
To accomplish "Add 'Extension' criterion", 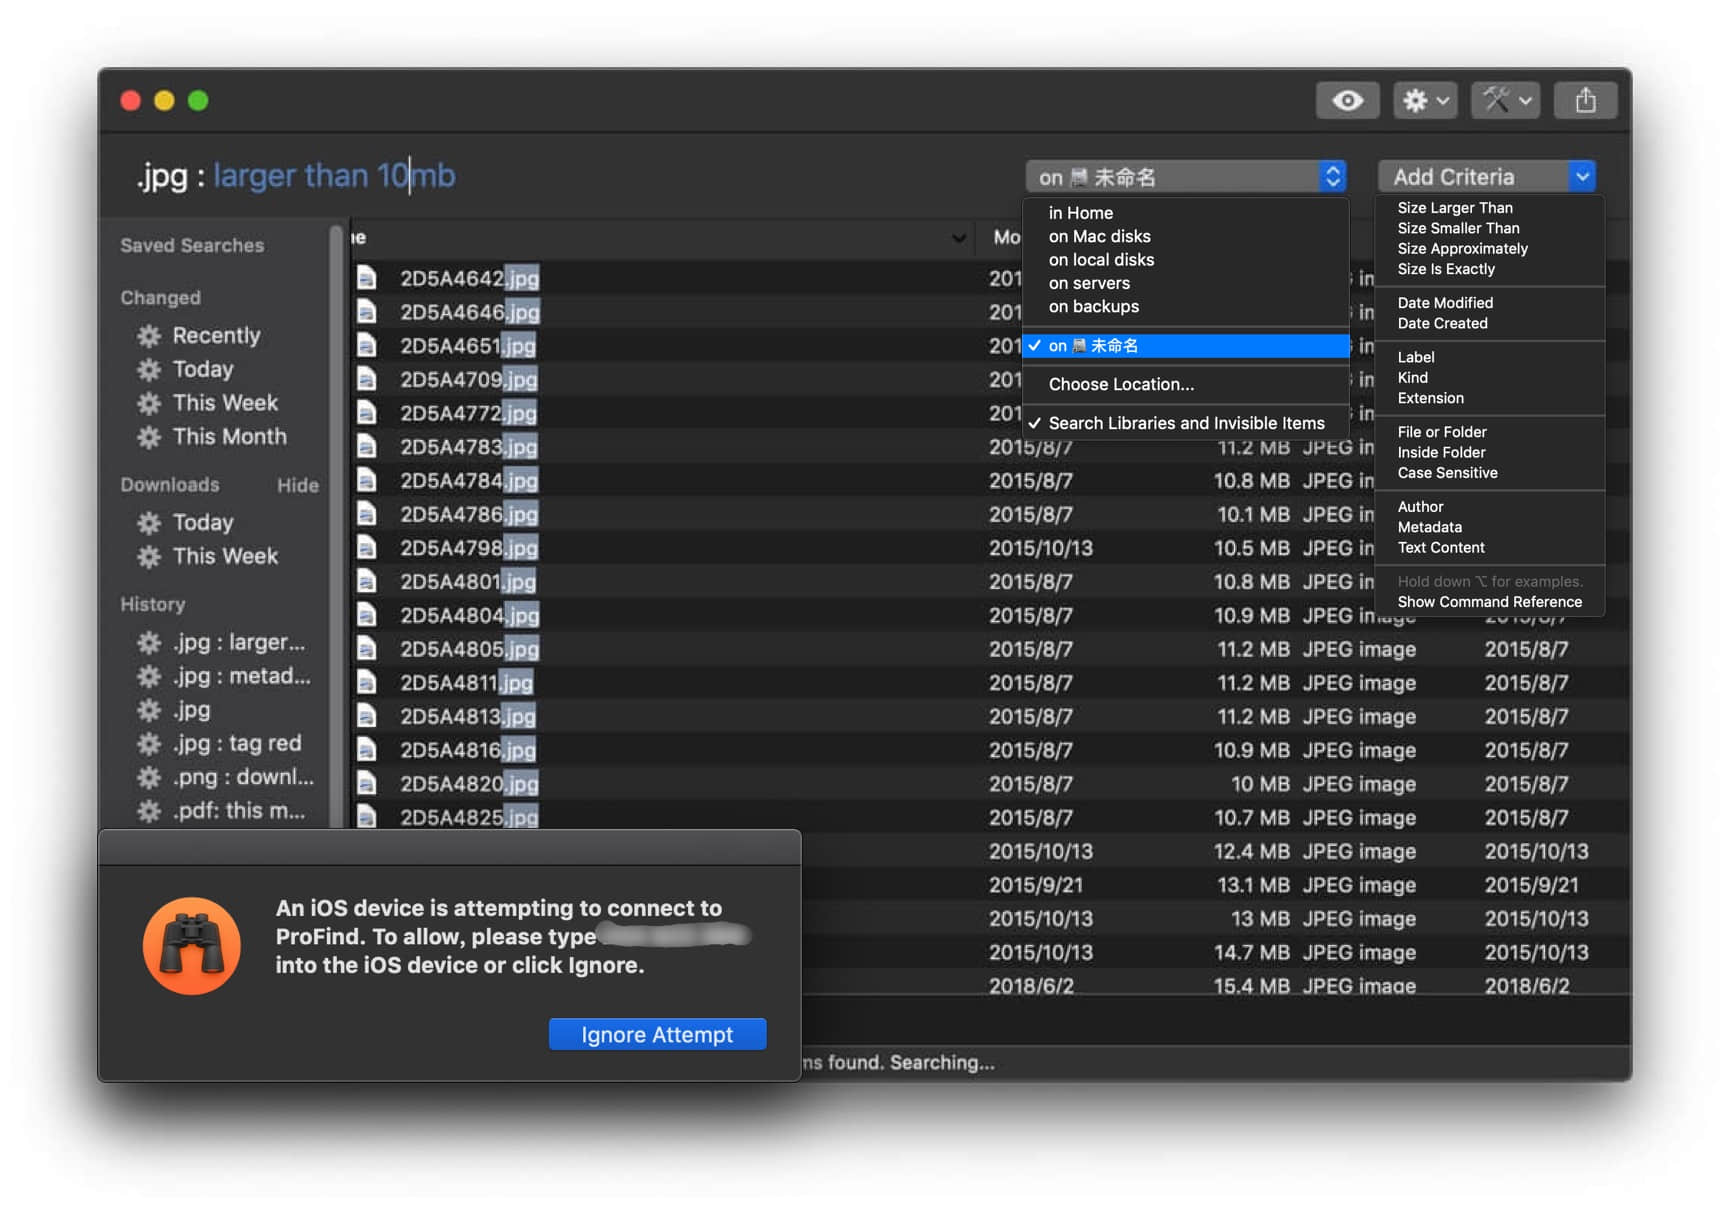I will [1430, 398].
